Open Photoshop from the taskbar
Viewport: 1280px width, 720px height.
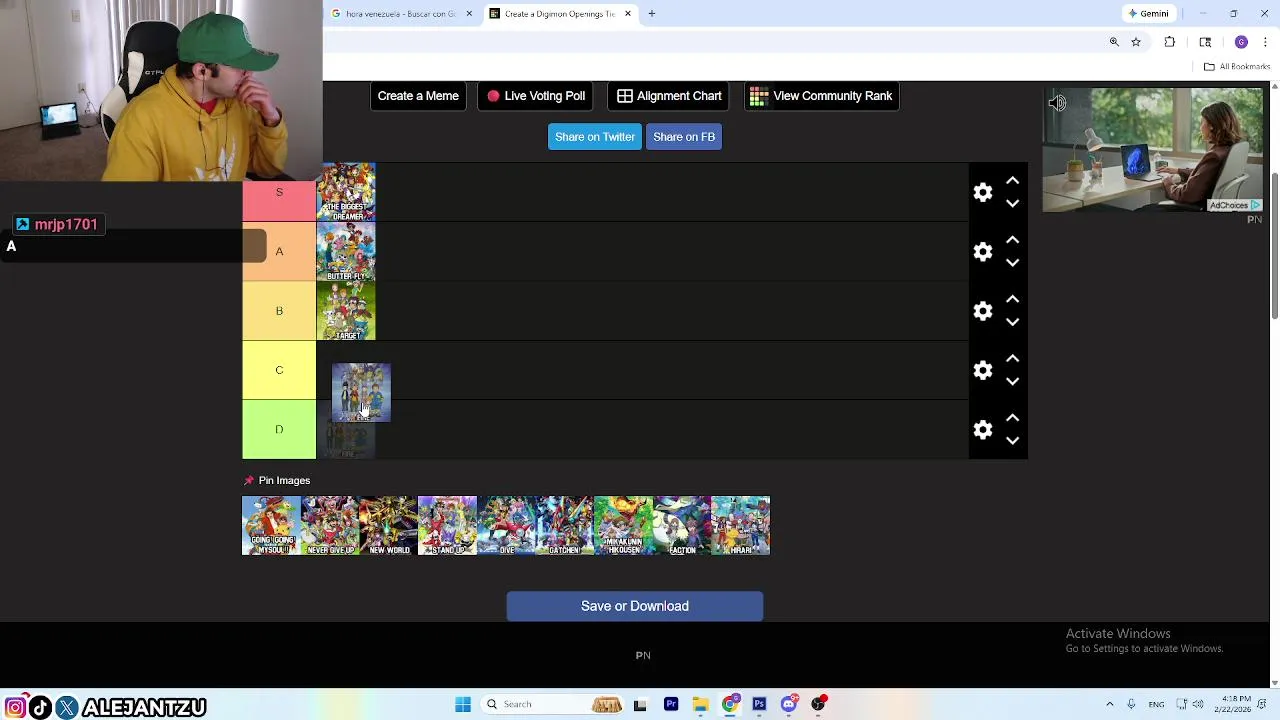point(759,704)
